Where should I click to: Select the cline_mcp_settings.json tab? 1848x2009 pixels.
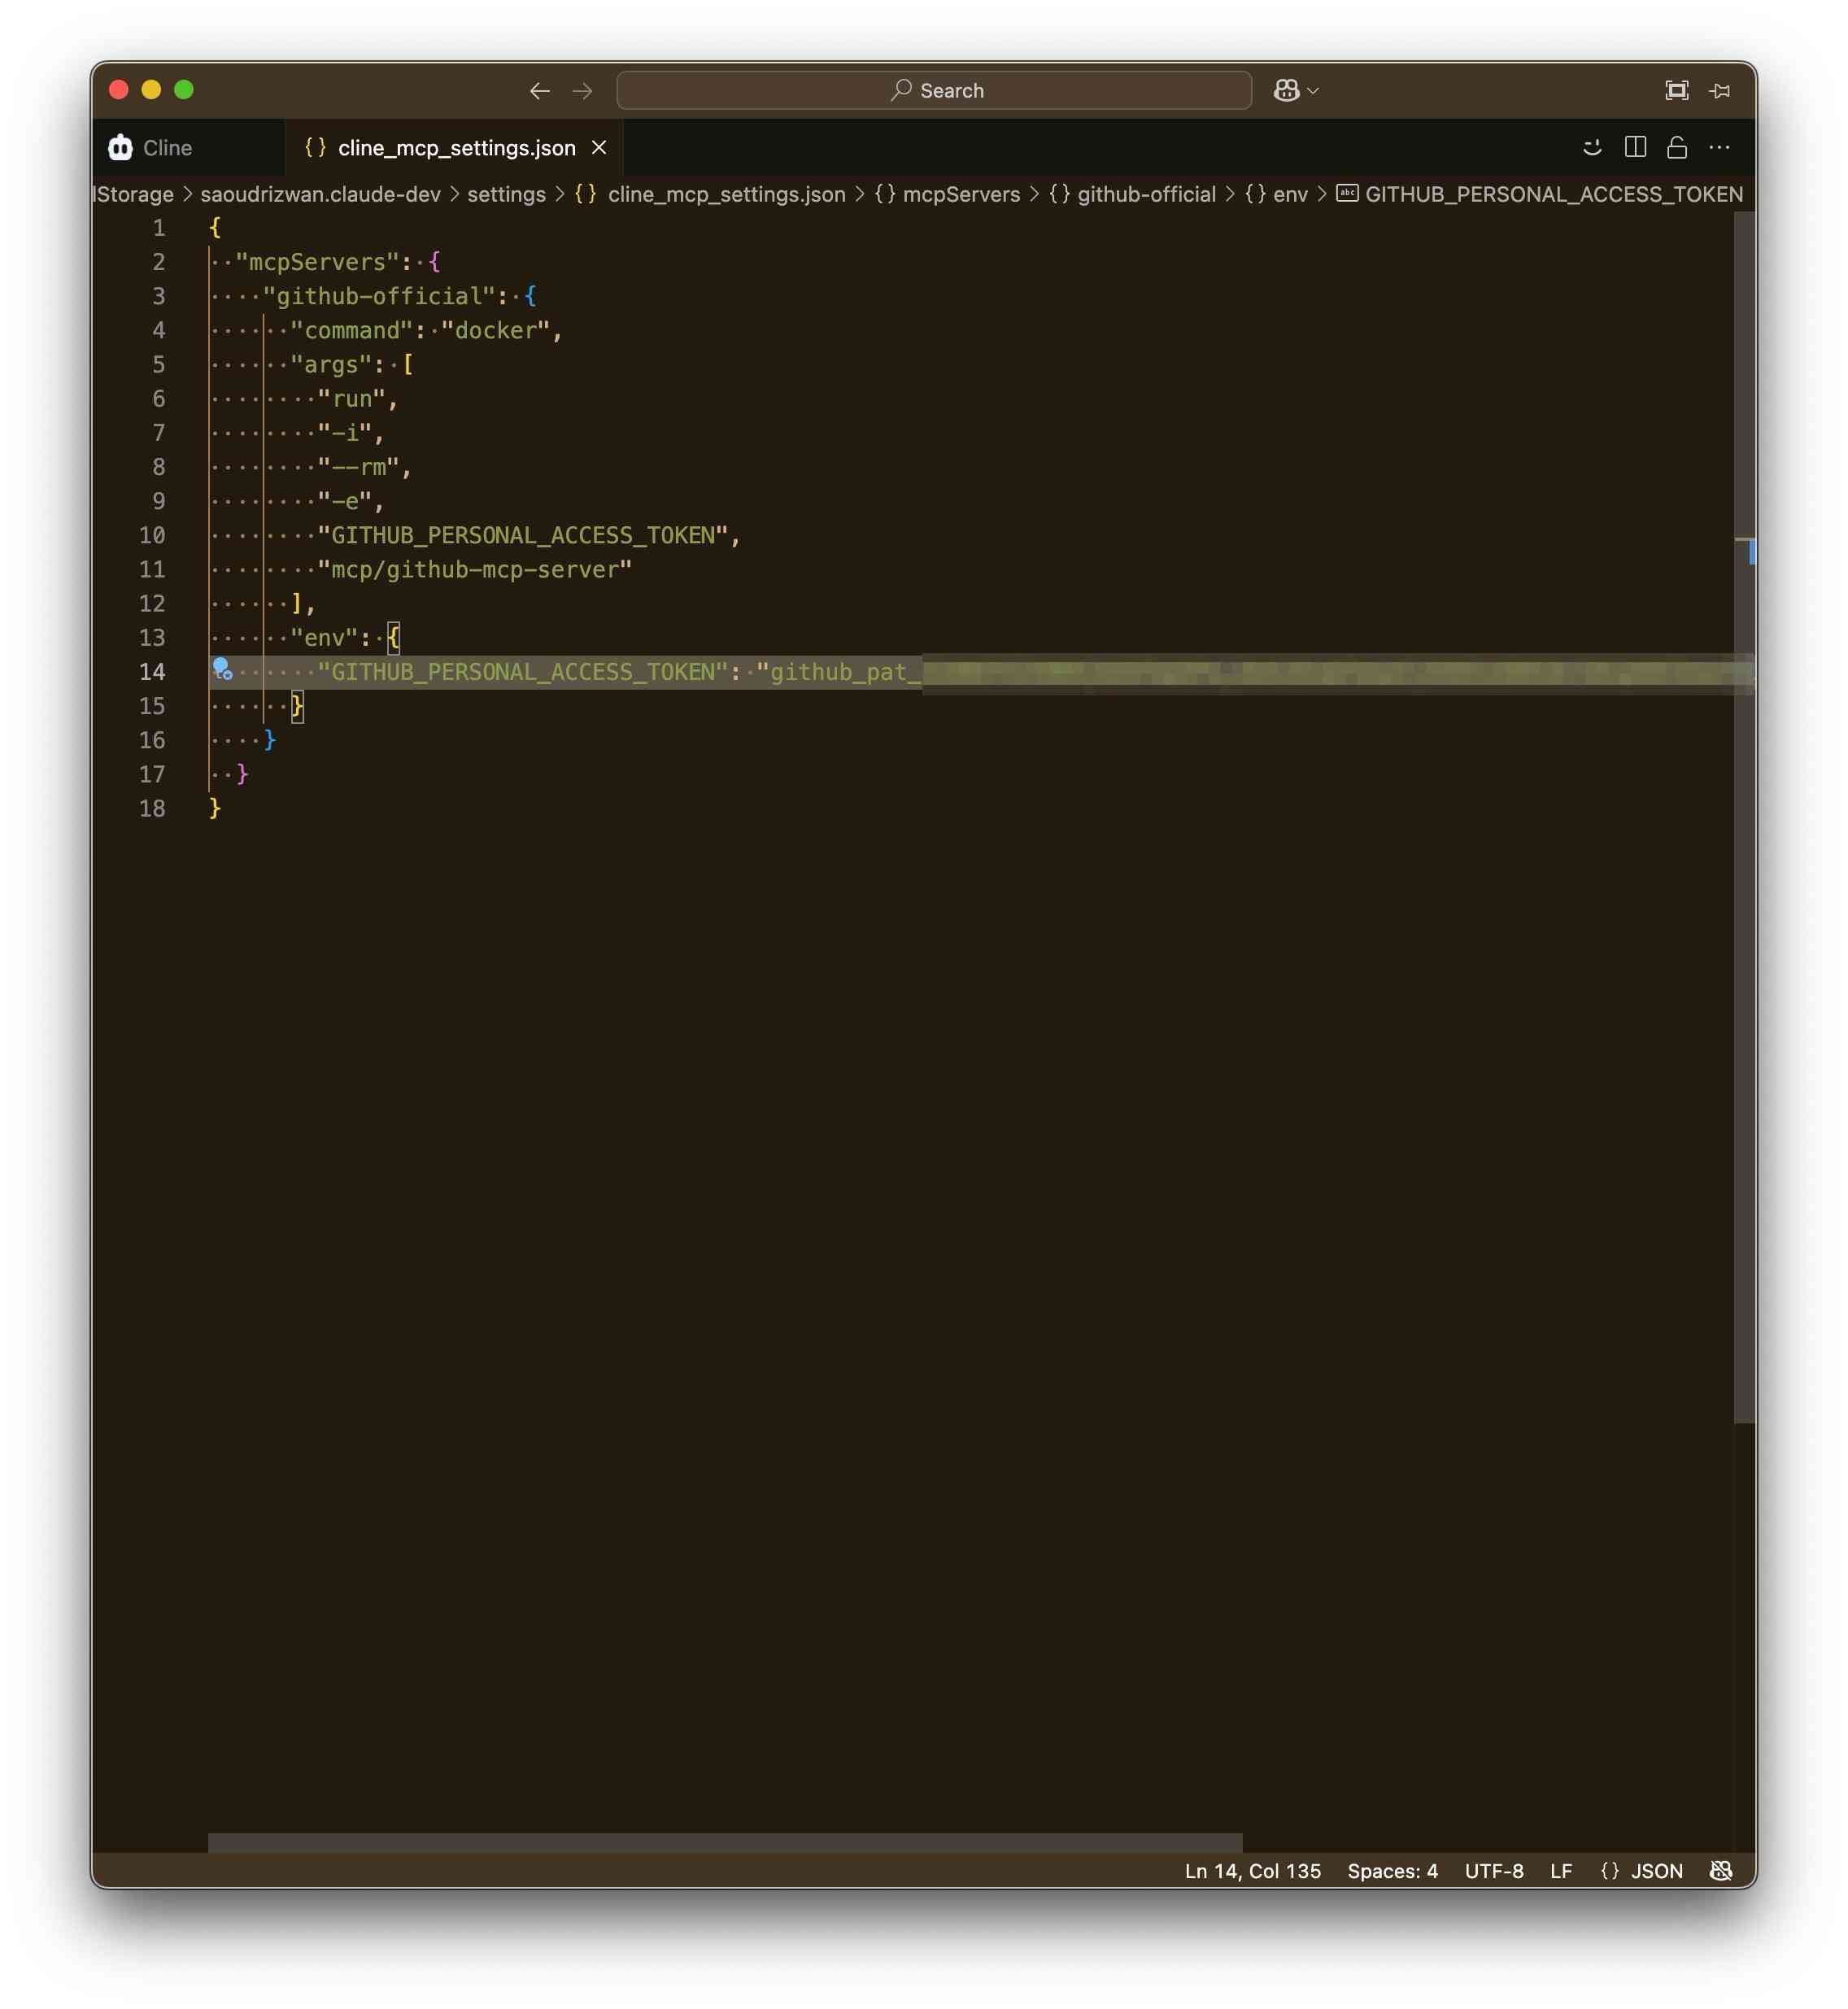(456, 148)
